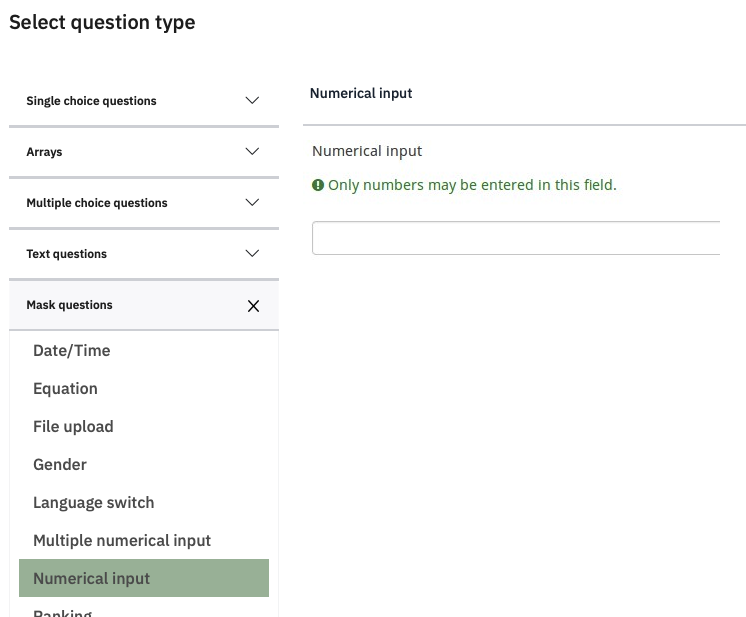The image size is (746, 617).
Task: Expand the Single choice questions chevron
Action: coord(252,101)
